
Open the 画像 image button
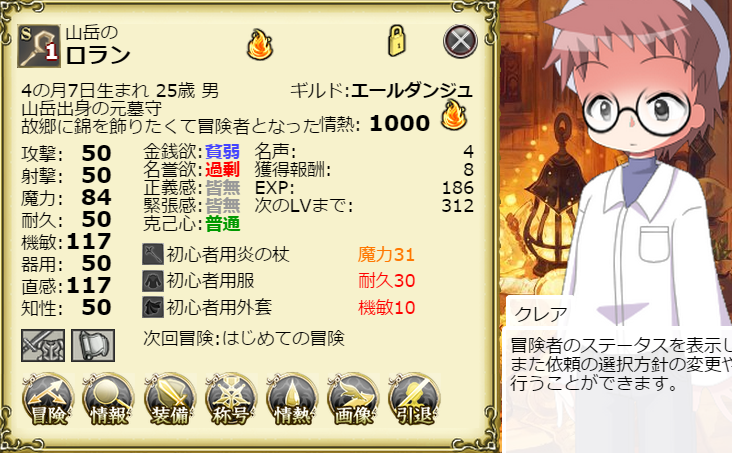(x=353, y=399)
